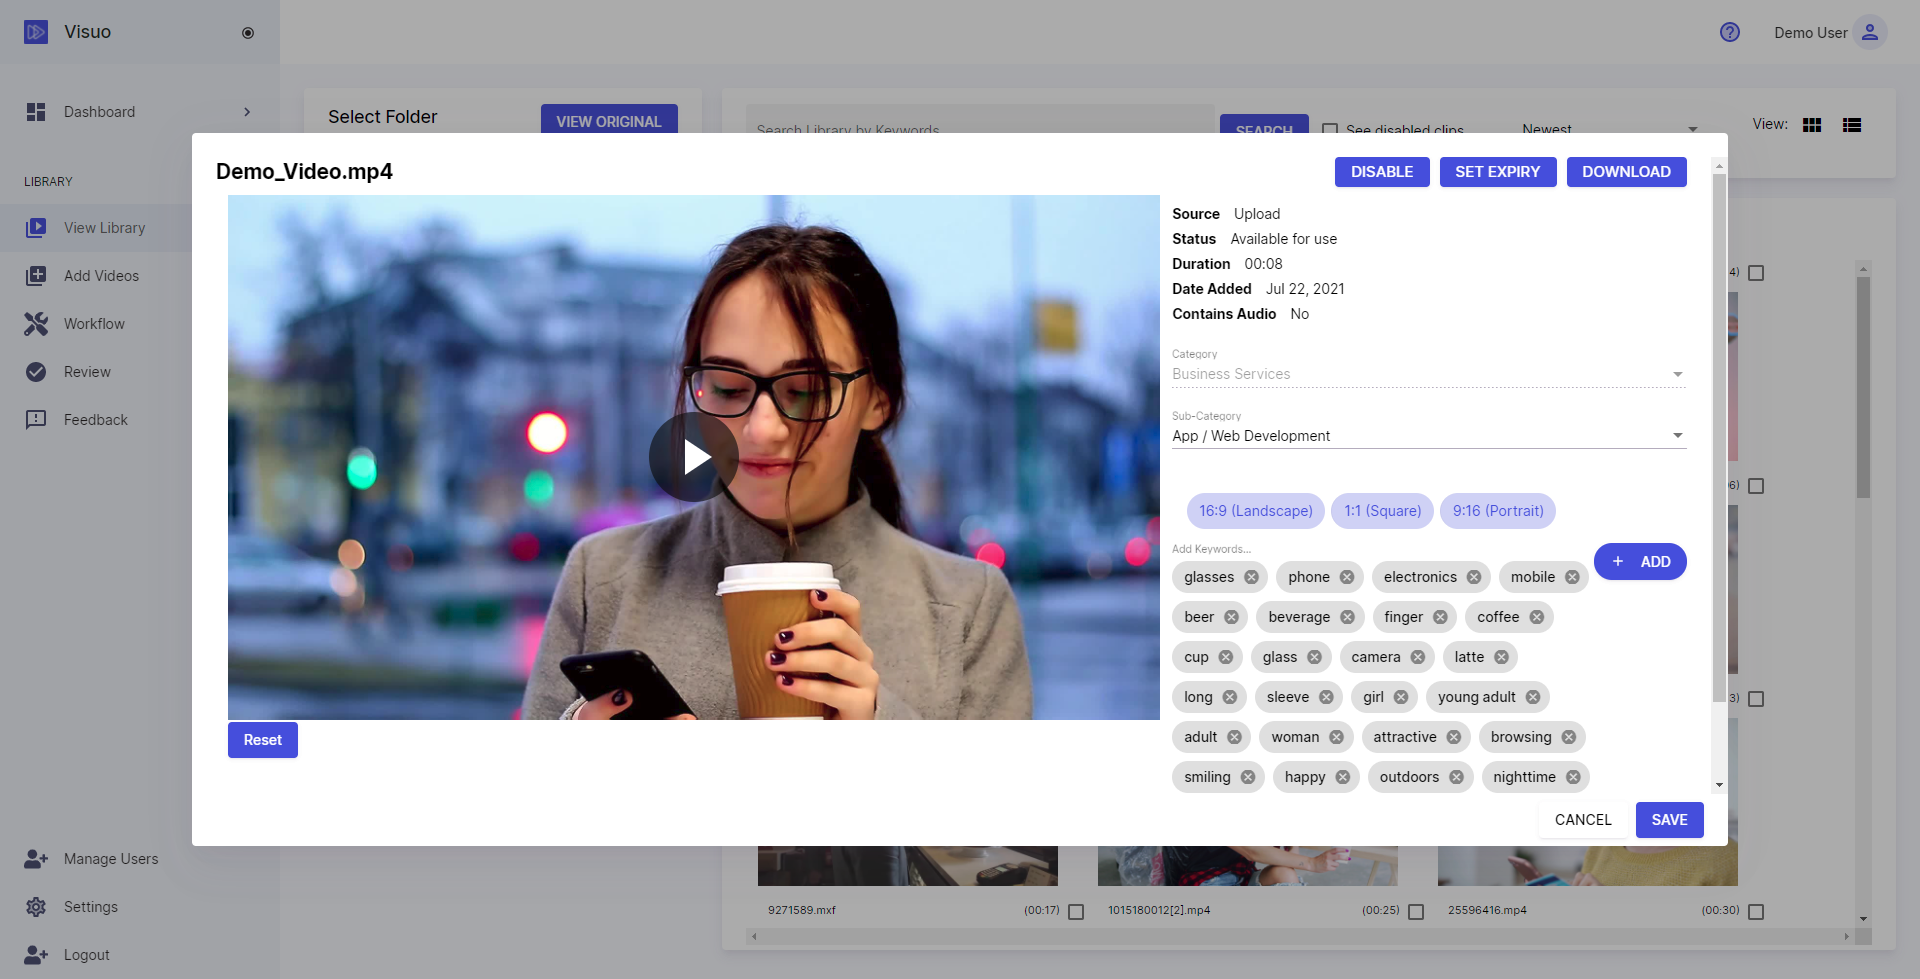This screenshot has width=1920, height=979.
Task: Delete the 'nighttime' keyword chip
Action: tap(1573, 777)
